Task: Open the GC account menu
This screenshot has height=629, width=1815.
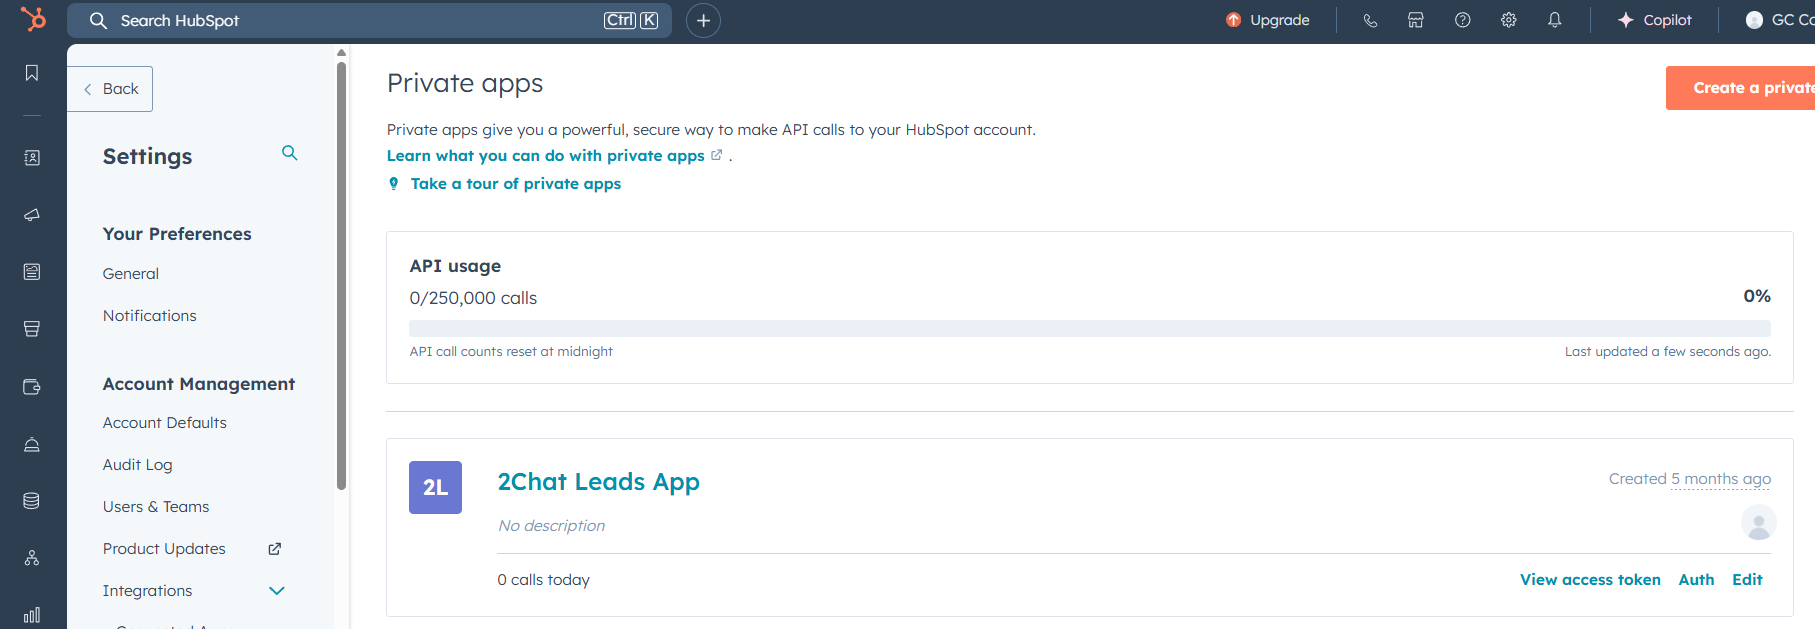Action: pyautogui.click(x=1780, y=20)
